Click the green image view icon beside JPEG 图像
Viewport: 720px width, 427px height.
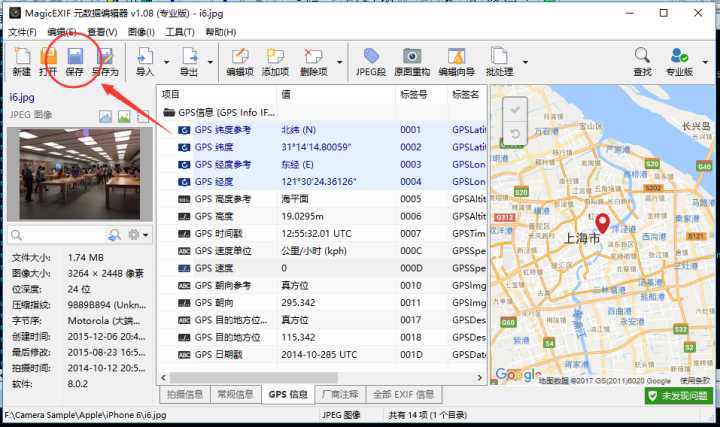pyautogui.click(x=124, y=117)
